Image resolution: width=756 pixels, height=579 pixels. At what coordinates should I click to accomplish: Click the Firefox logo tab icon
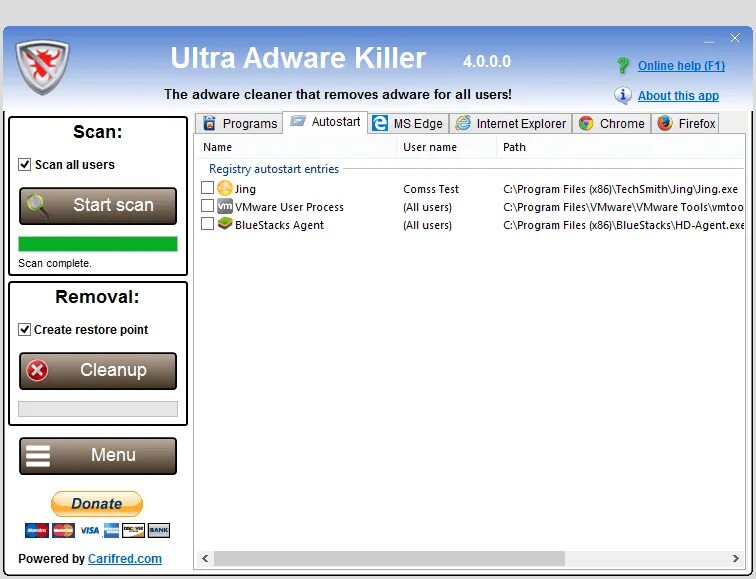pos(665,123)
